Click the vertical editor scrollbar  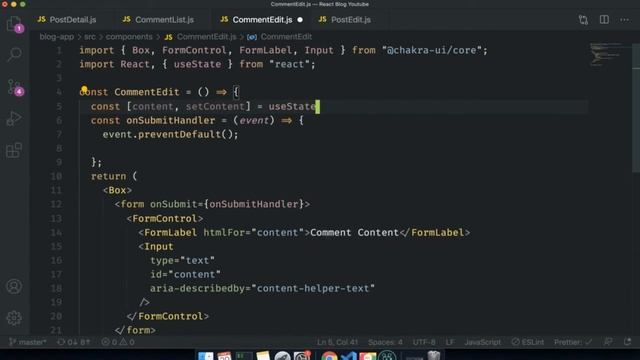point(636,108)
